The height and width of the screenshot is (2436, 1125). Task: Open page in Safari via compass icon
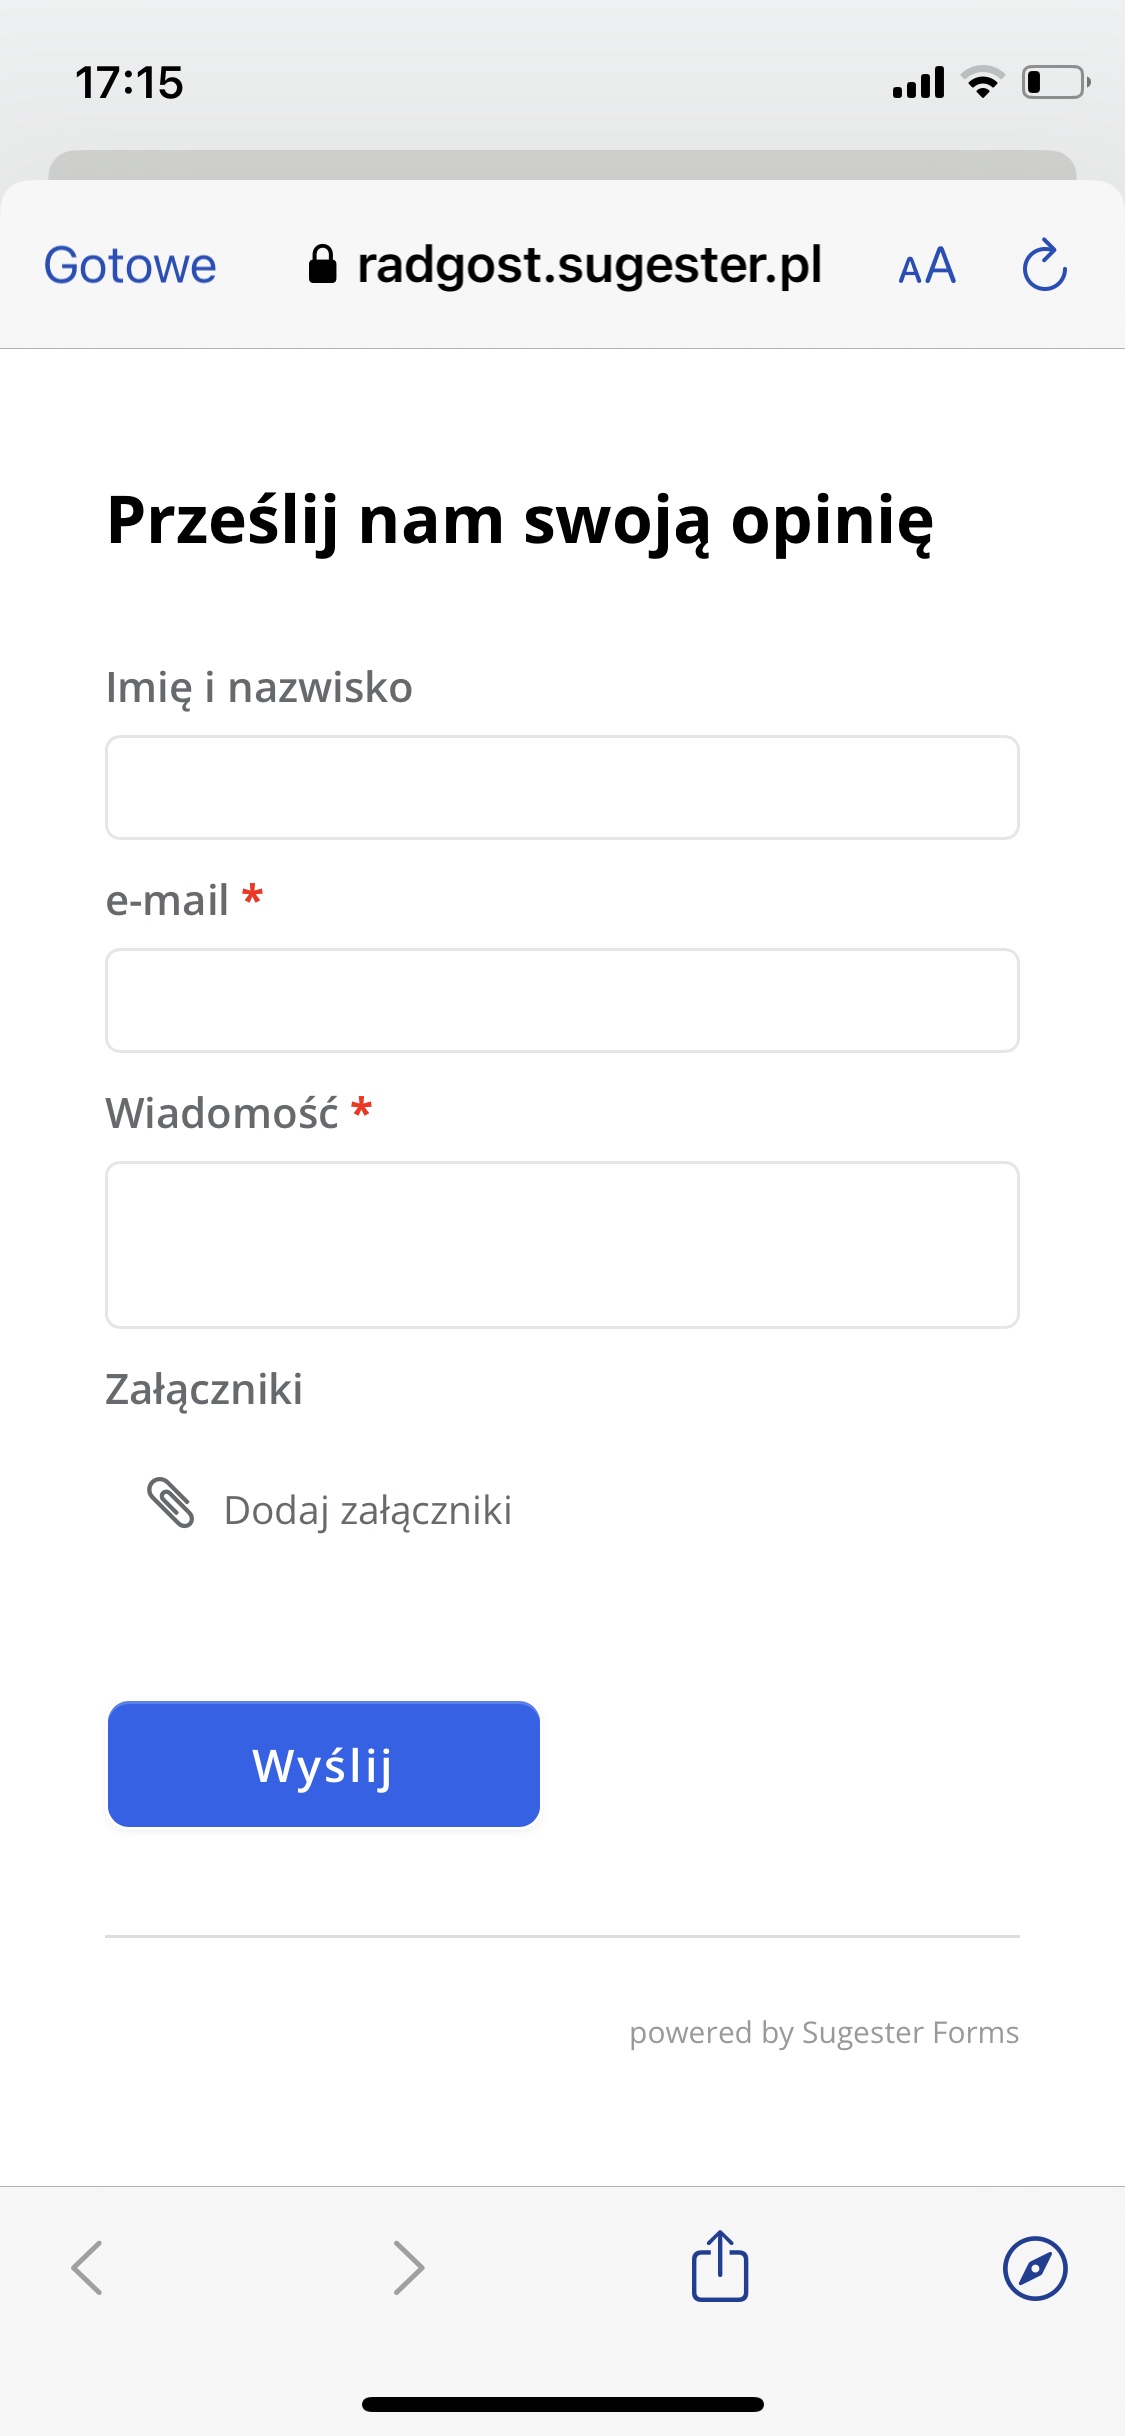1035,2267
